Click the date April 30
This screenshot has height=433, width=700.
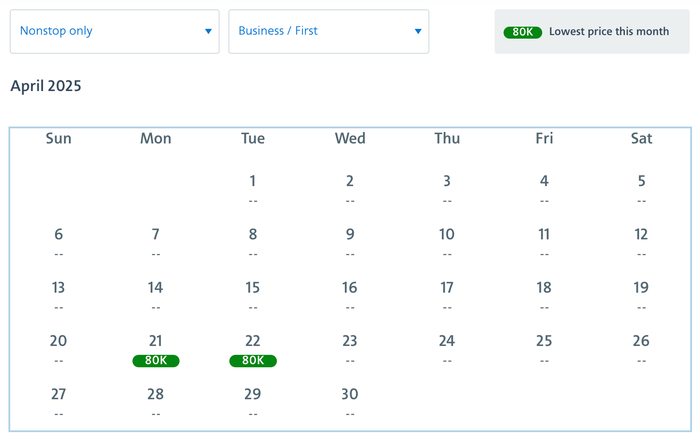click(350, 394)
